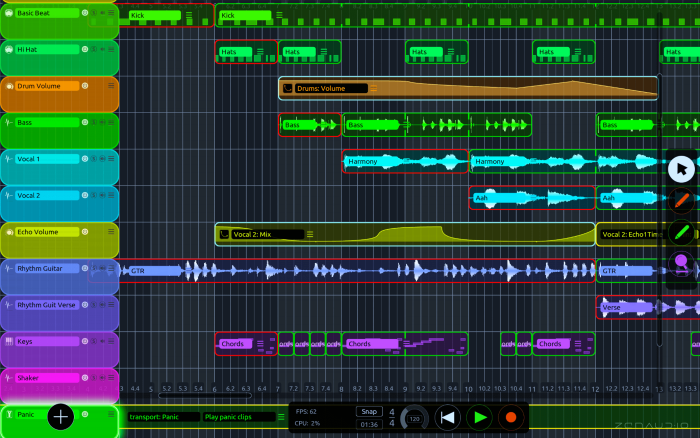
Task: Start recording with the orange record button
Action: (x=511, y=417)
